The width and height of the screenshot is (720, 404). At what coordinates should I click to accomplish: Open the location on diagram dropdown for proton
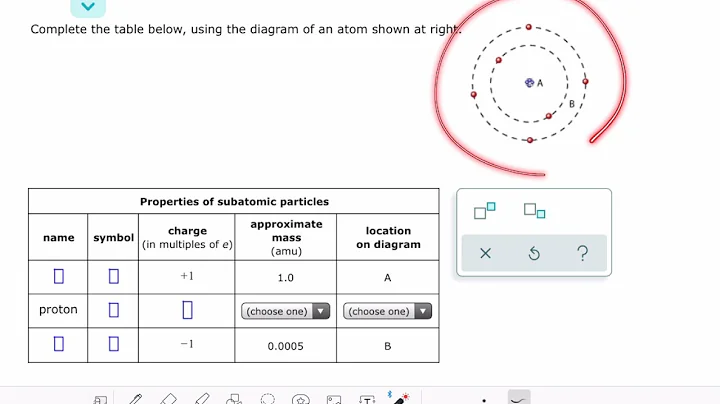(388, 311)
